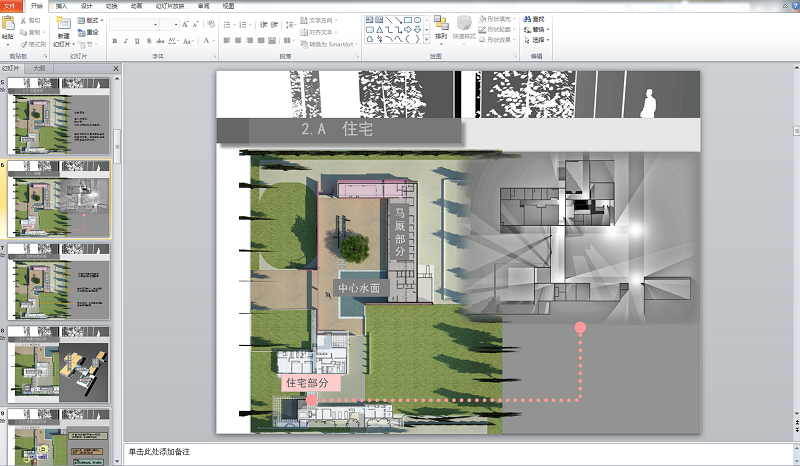
Task: Click the clear formatting icon
Action: (x=212, y=24)
